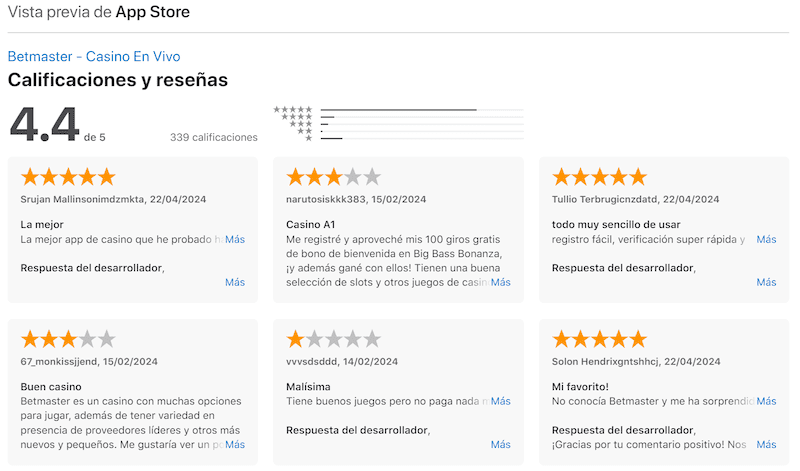Click the star rating on Solon Hendrixgntshhcj's review
Viewport: 800px width, 471px height.
599,339
